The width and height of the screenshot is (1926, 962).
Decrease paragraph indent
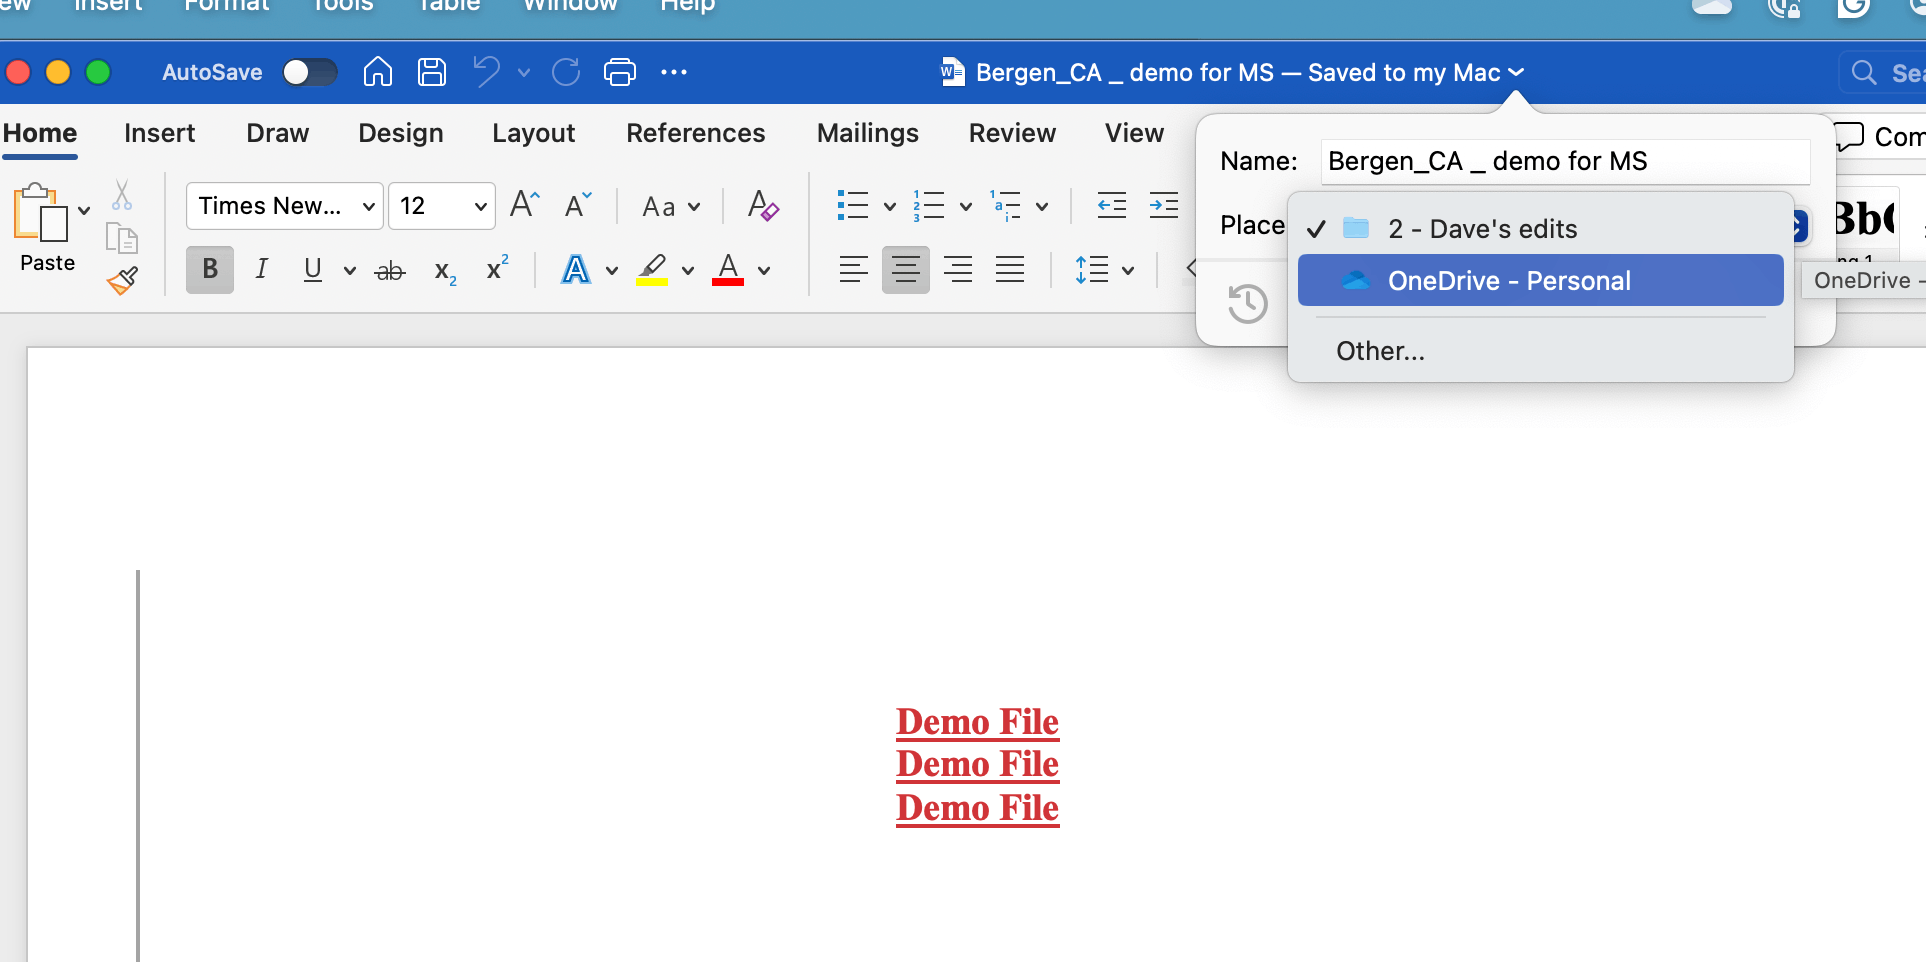pyautogui.click(x=1111, y=206)
